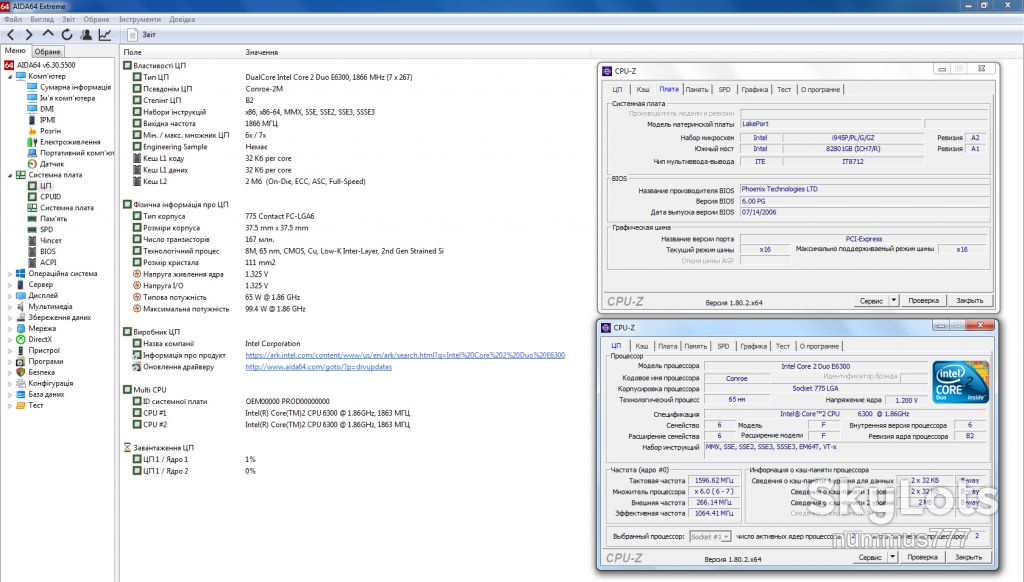Image resolution: width=1024 pixels, height=582 pixels.
Task: Select the Мультимедіа speaker icon
Action: click(x=20, y=306)
